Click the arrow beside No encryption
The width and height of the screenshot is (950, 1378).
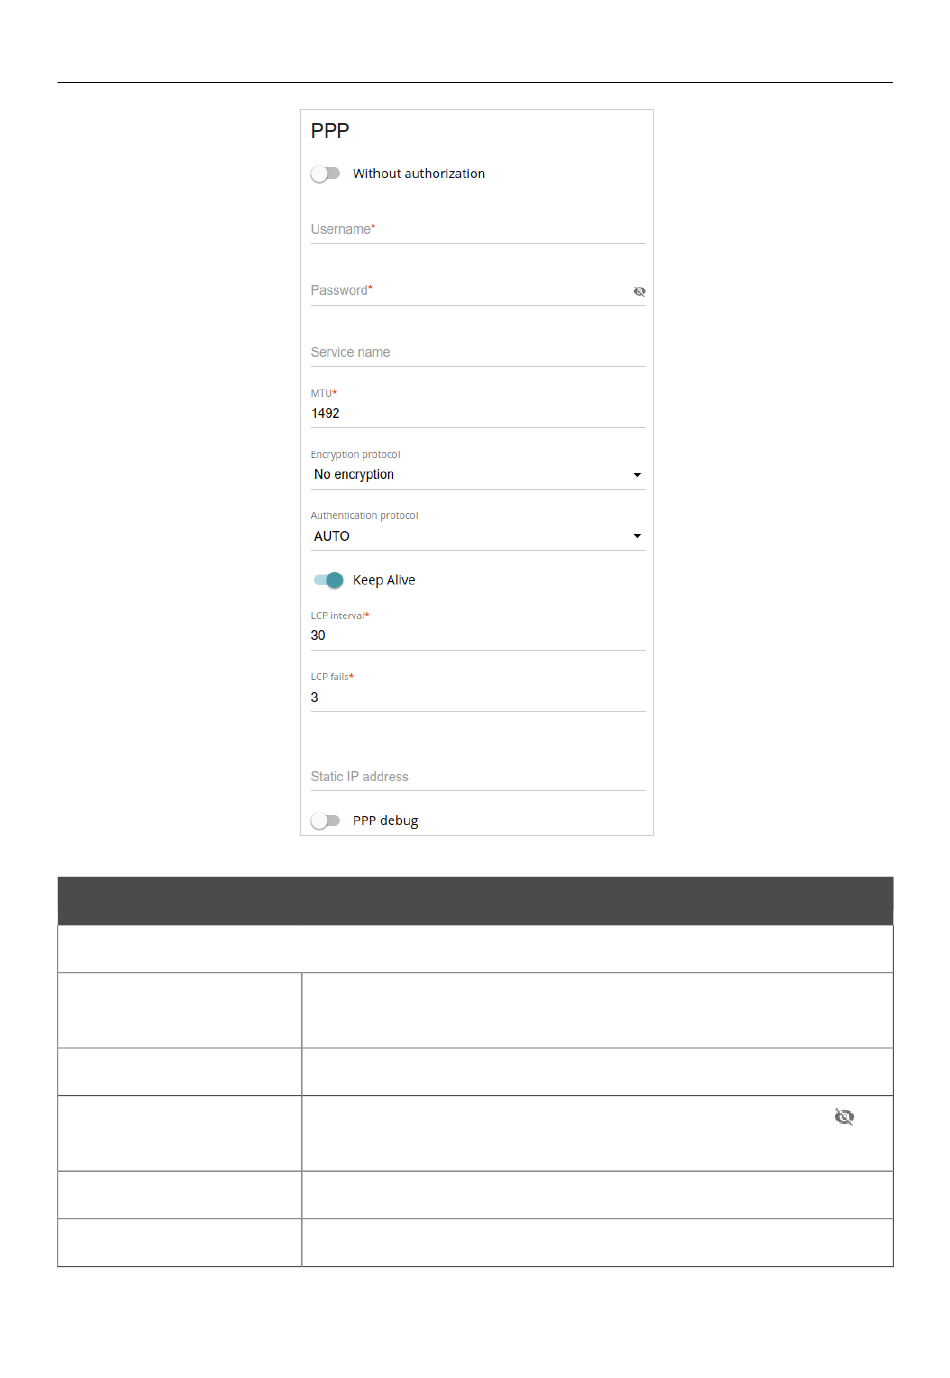(637, 475)
